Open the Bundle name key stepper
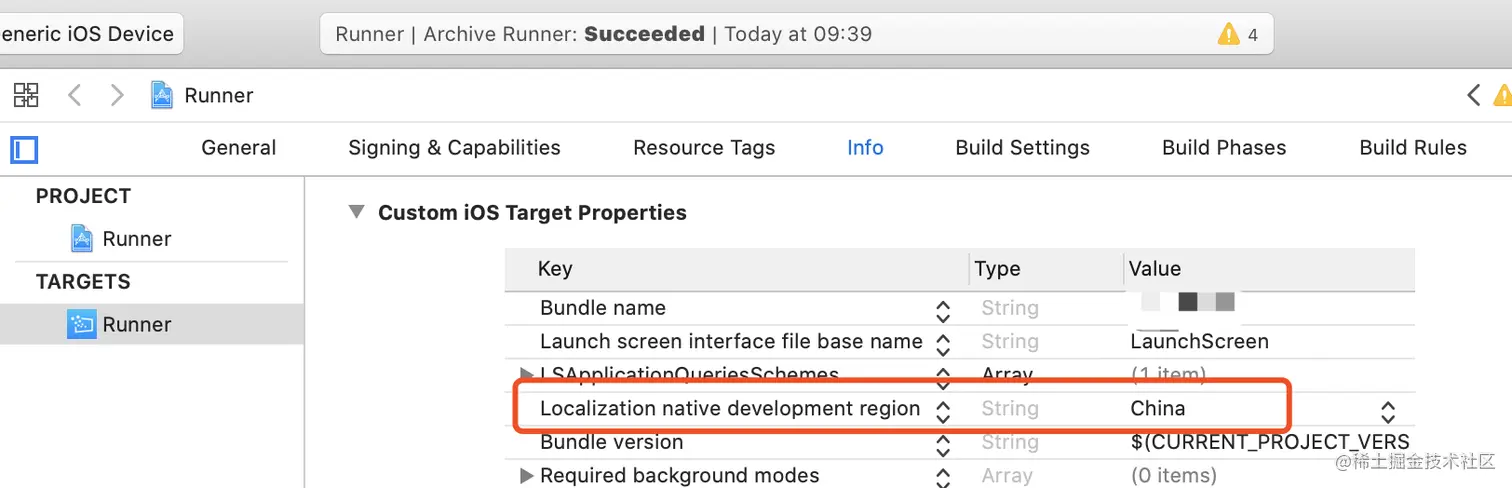 point(942,310)
